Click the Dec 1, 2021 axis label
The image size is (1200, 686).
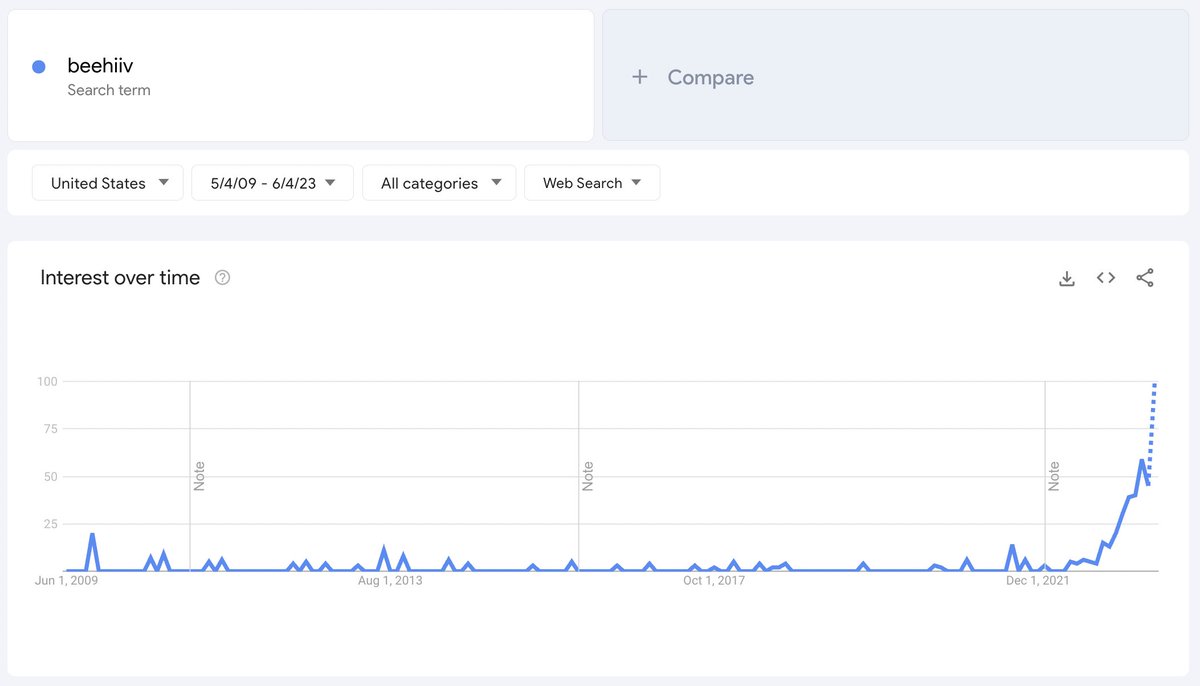[1038, 580]
